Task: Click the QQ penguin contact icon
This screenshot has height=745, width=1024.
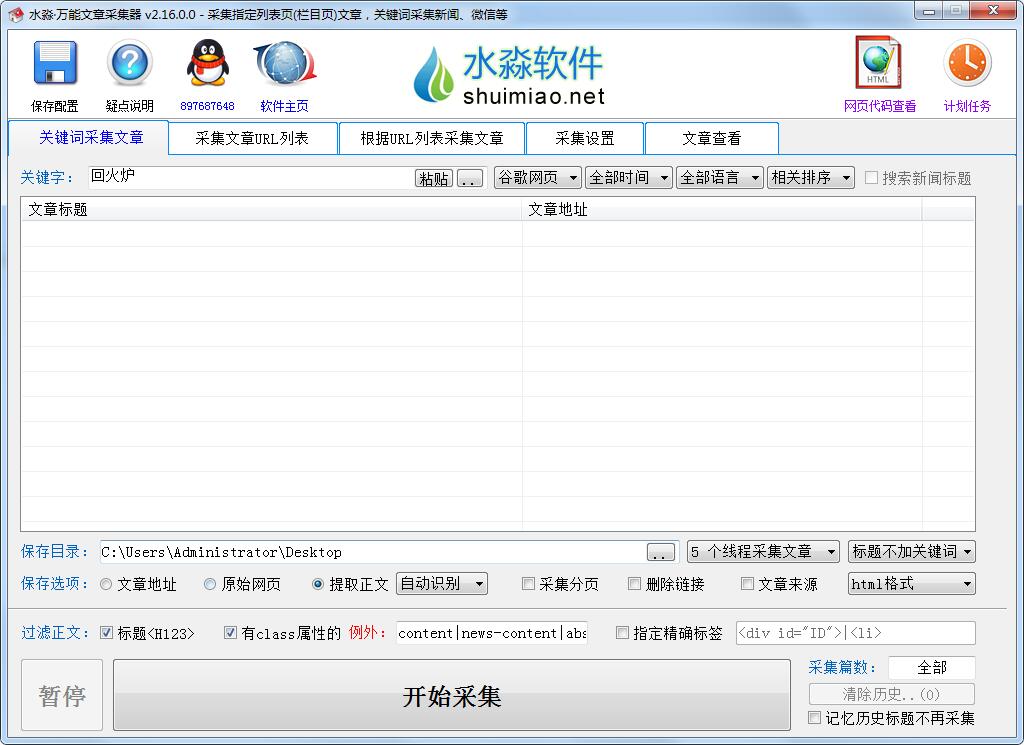Action: pyautogui.click(x=207, y=64)
